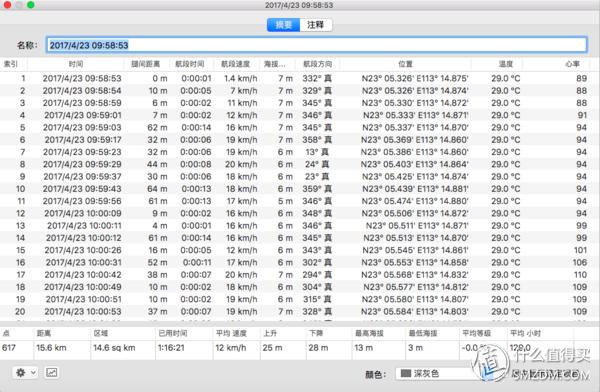Click heart rate value 101
Screen dimensions: 600x392
click(x=580, y=250)
